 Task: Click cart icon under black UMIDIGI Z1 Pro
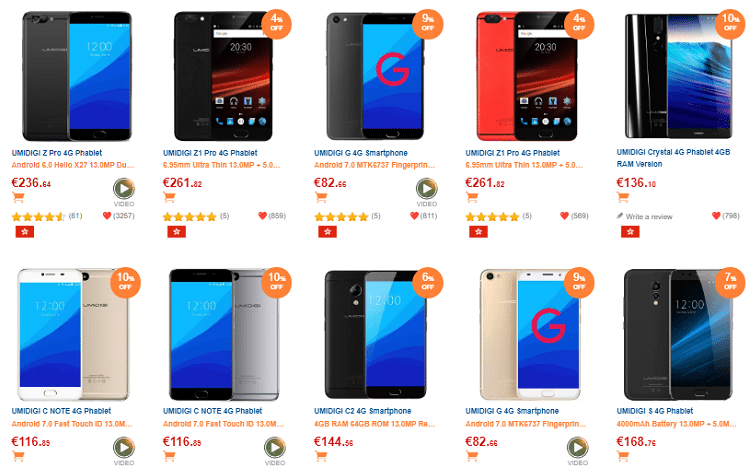(169, 197)
